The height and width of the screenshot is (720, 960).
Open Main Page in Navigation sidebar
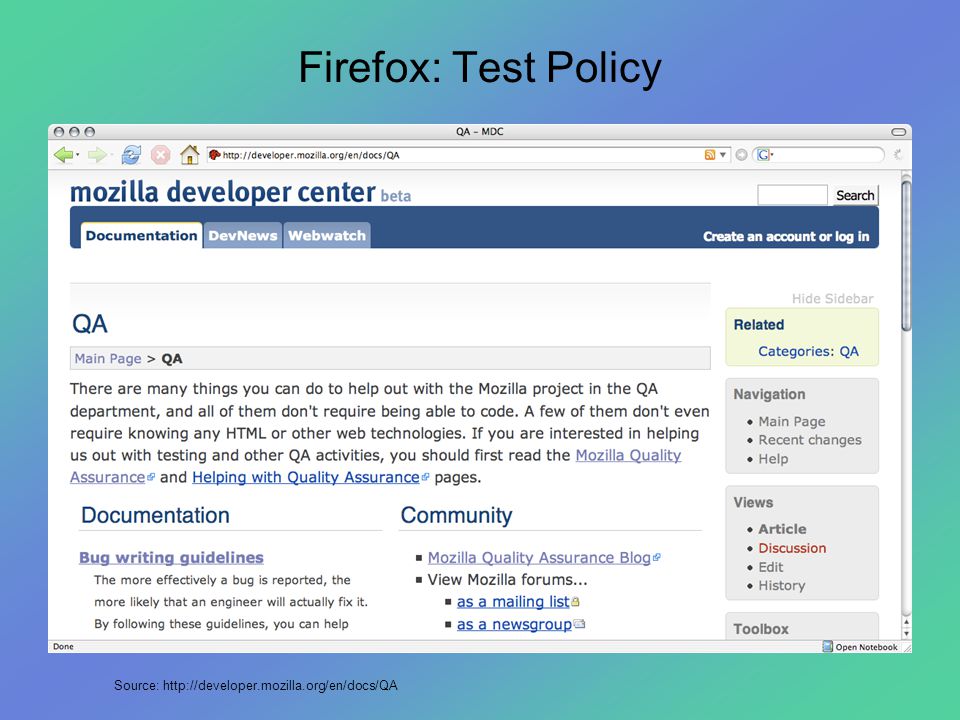[x=792, y=421]
